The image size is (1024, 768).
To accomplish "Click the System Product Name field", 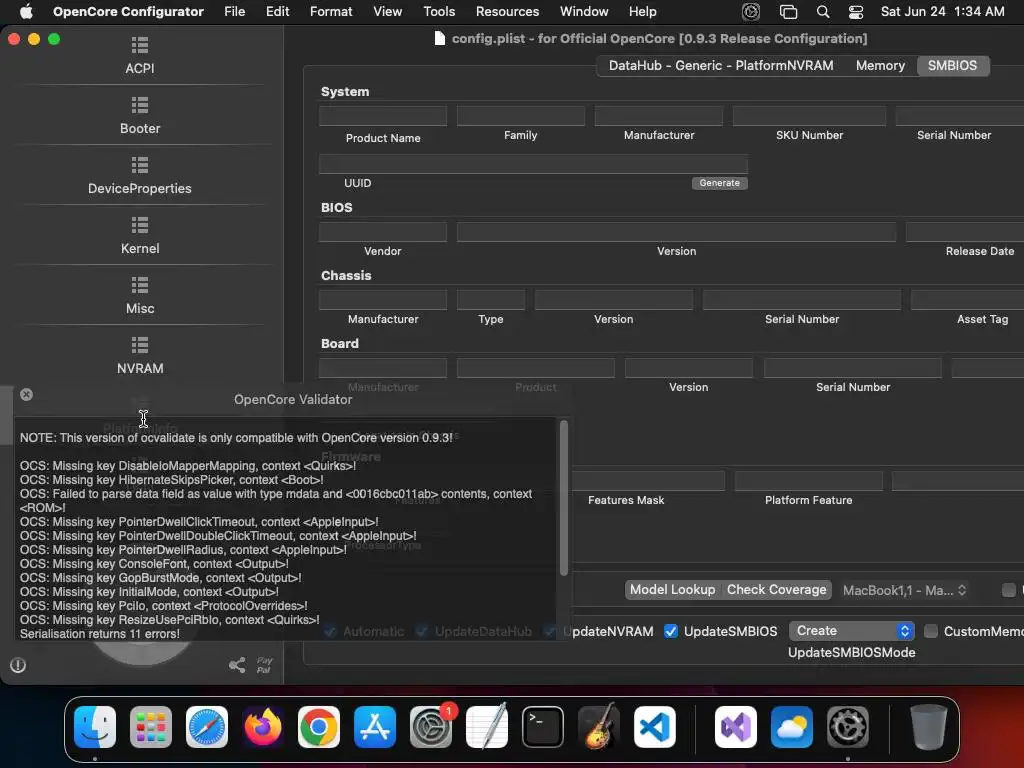I will click(383, 116).
